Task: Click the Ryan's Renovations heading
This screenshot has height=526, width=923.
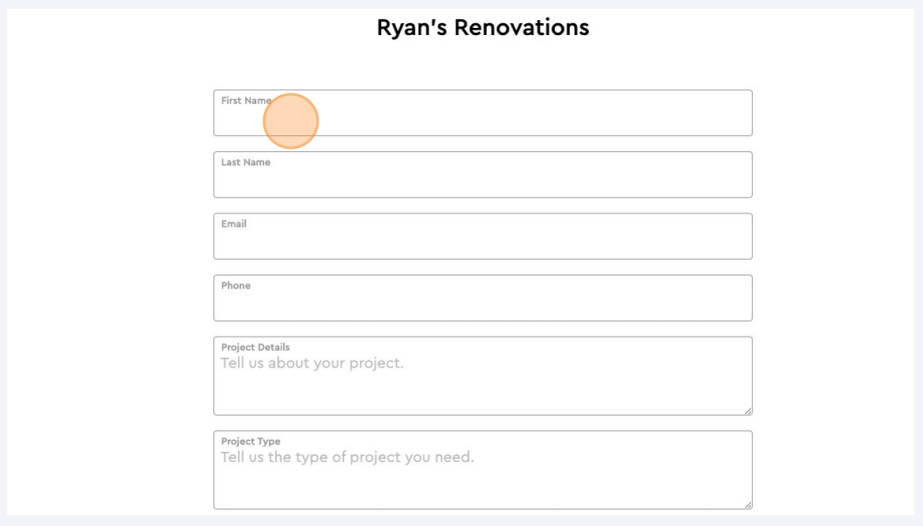Action: click(482, 28)
